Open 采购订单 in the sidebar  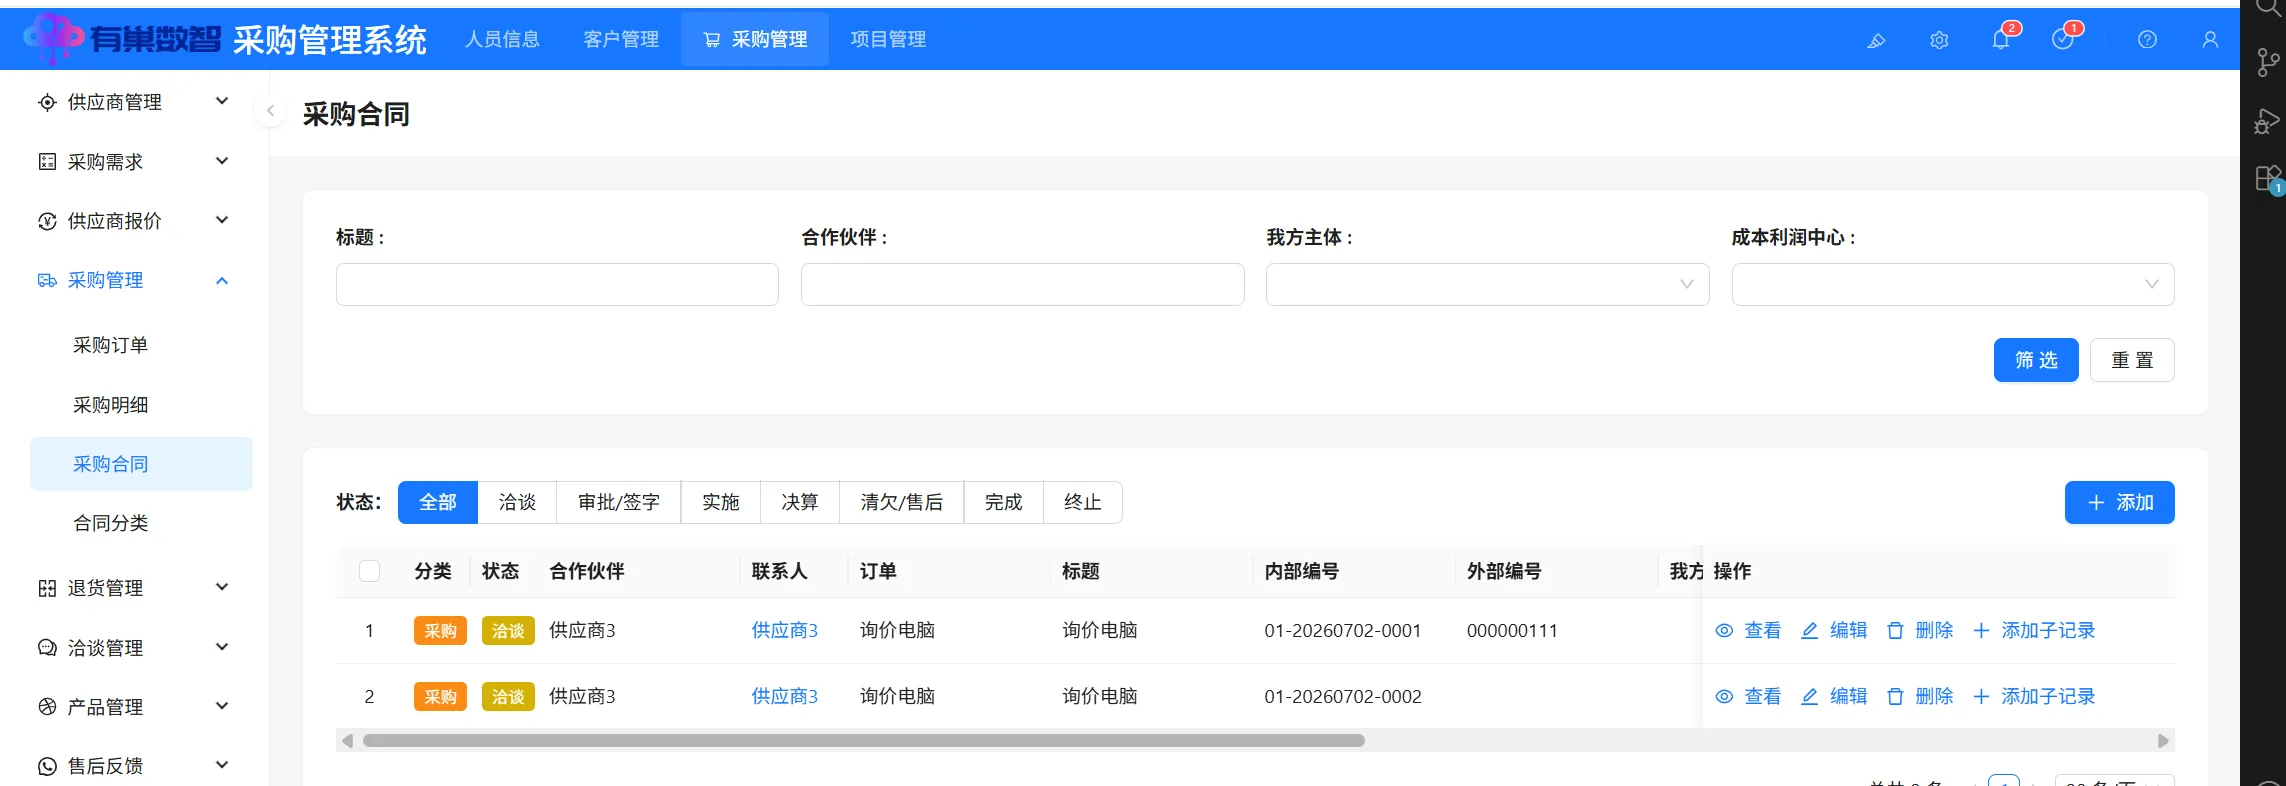click(x=141, y=345)
